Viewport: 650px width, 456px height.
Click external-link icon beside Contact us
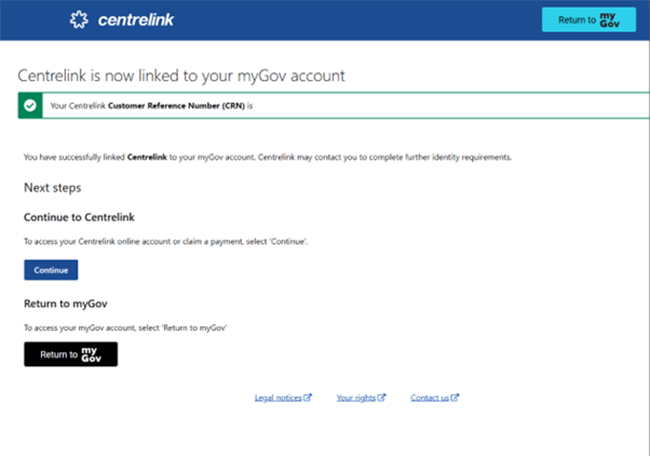click(x=456, y=398)
